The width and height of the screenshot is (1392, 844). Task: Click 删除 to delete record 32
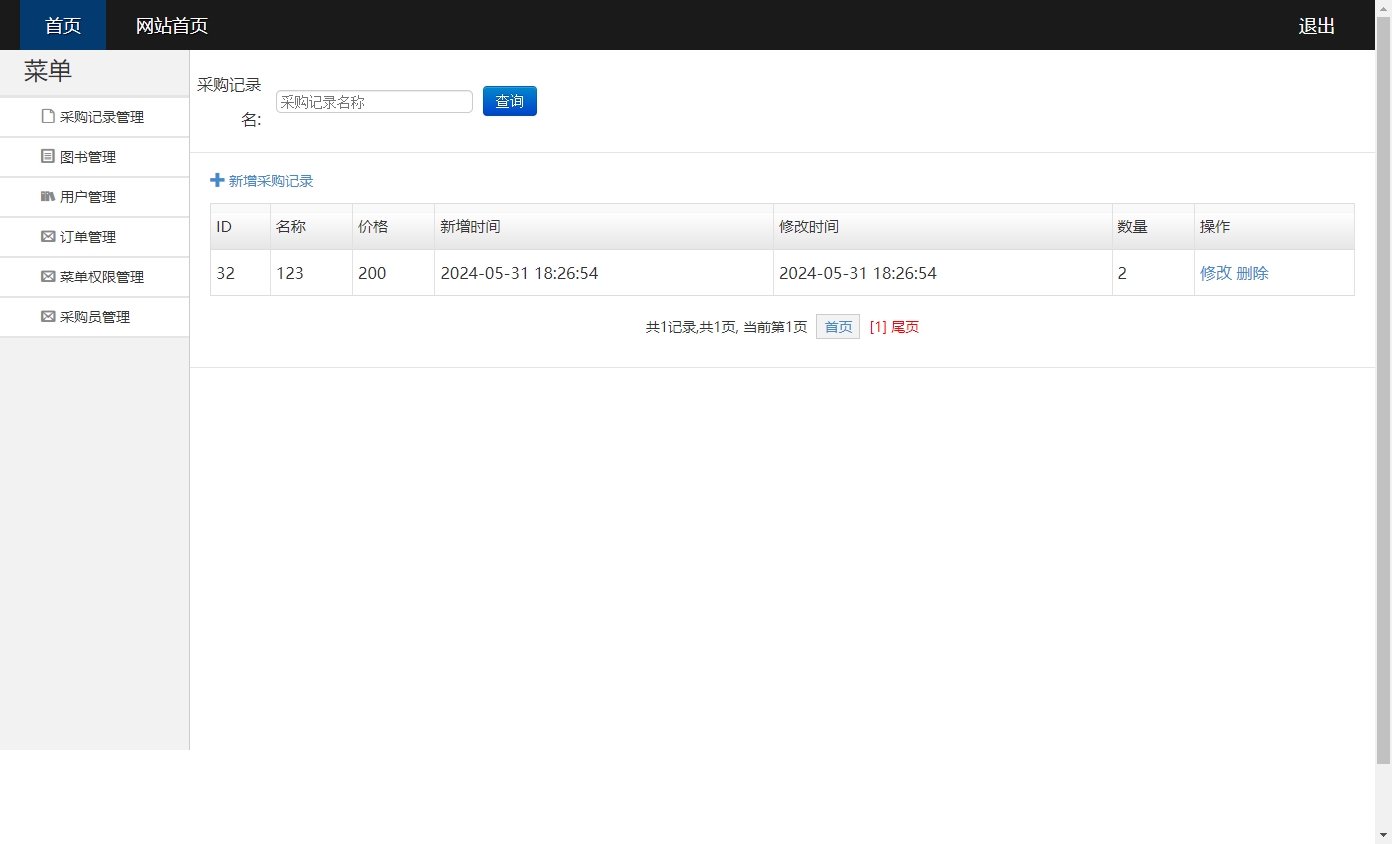coord(1253,272)
